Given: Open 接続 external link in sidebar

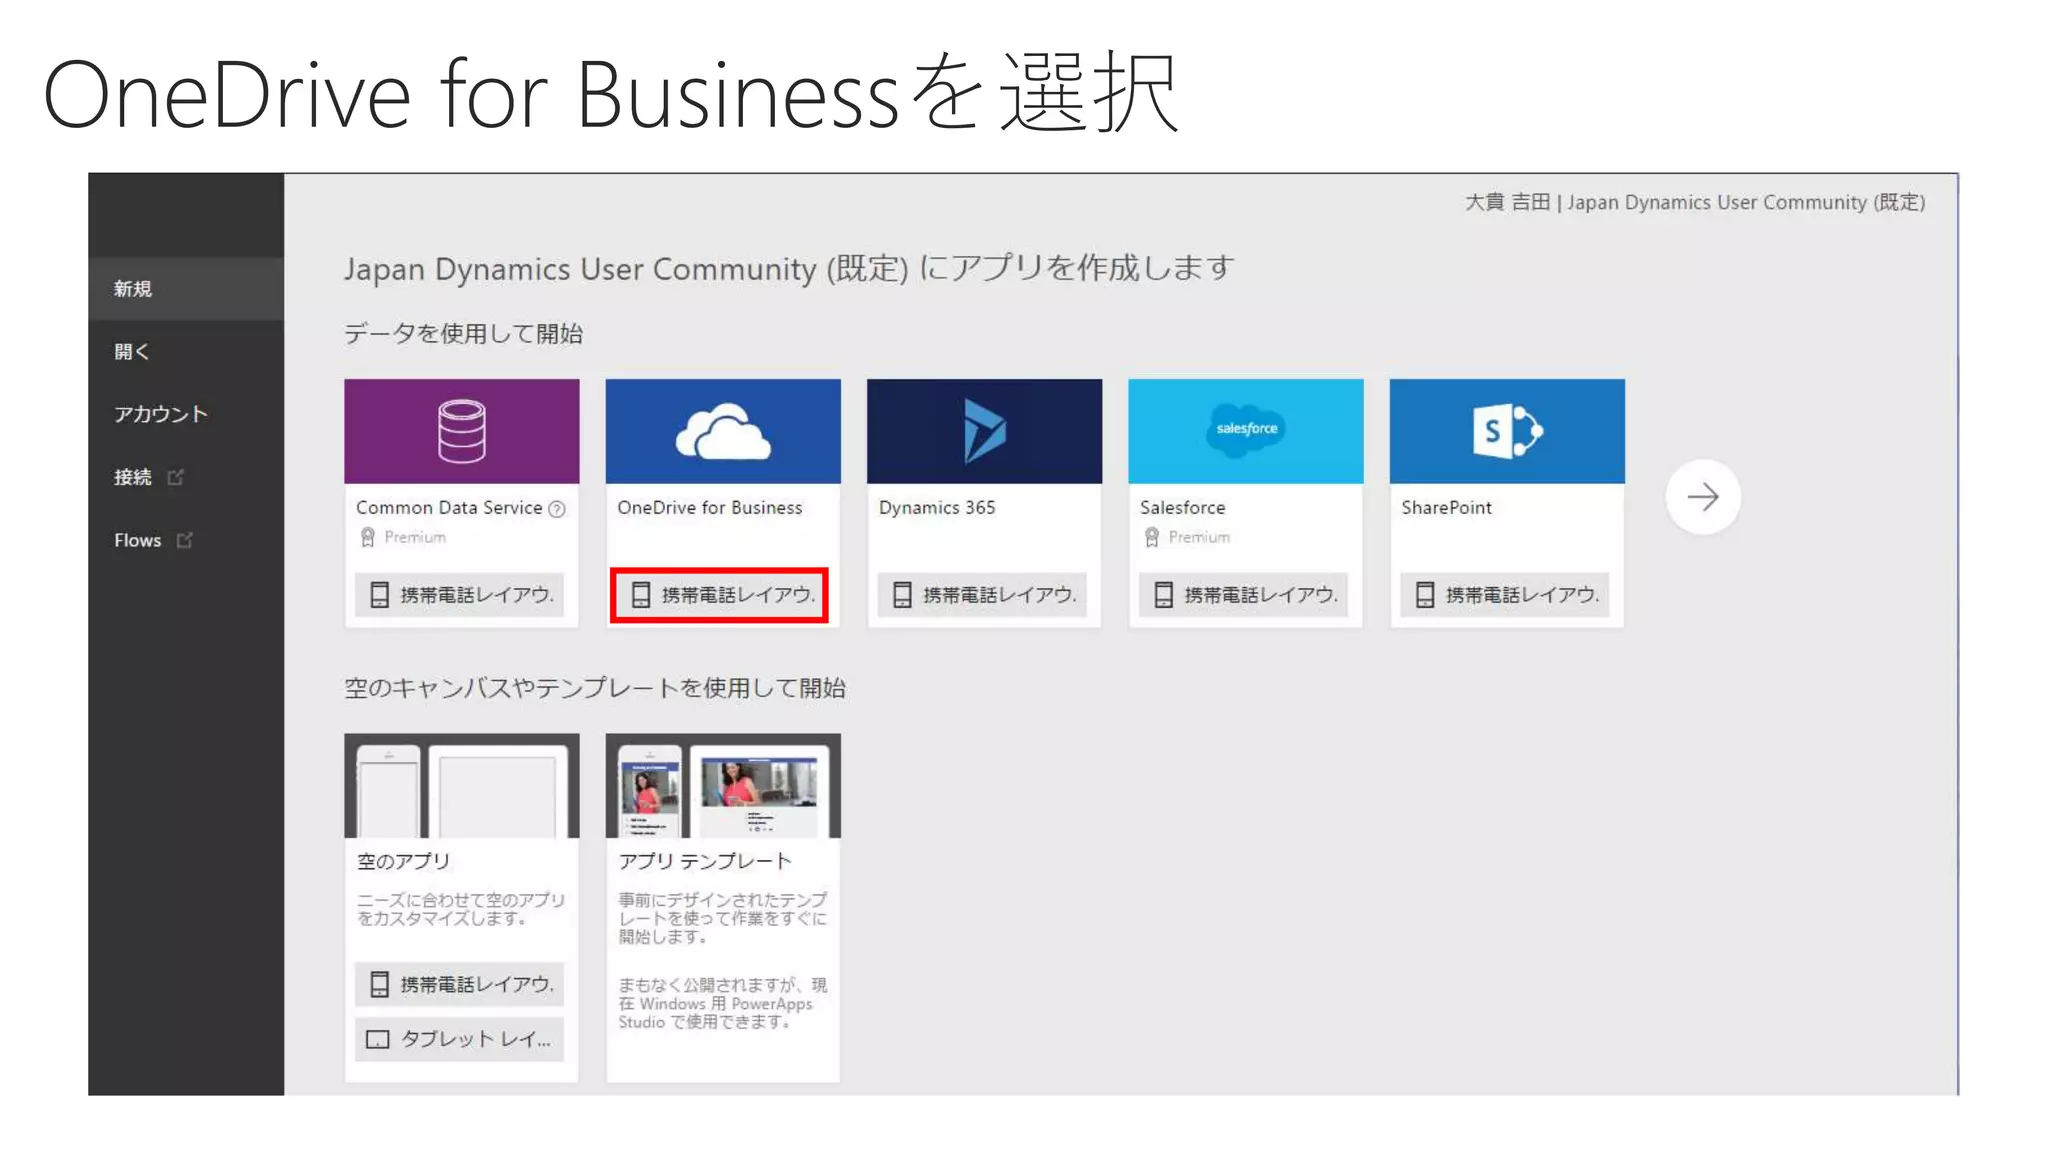Looking at the screenshot, I should pos(186,477).
